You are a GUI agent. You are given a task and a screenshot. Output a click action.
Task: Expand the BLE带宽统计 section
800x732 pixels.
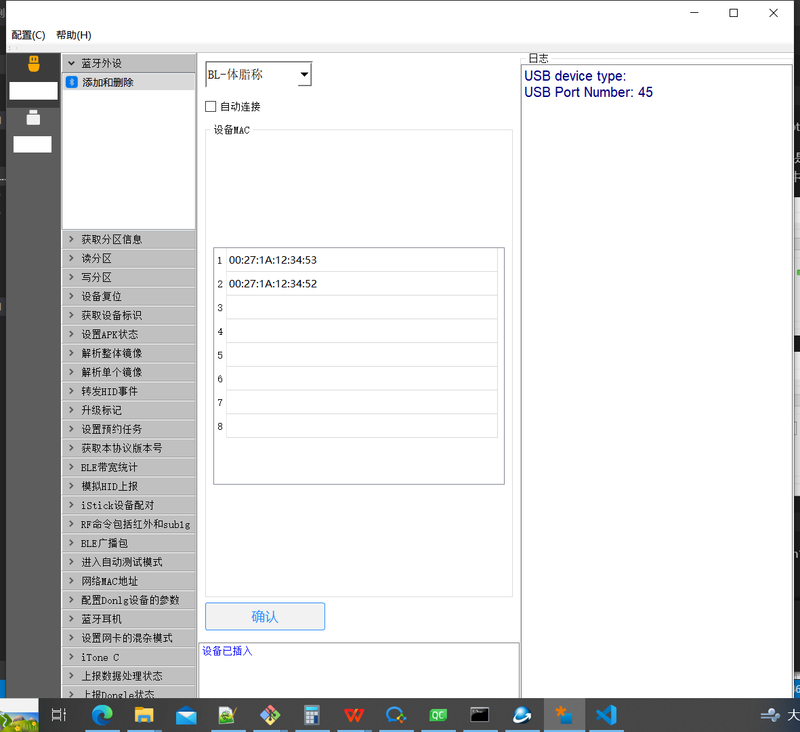[129, 467]
